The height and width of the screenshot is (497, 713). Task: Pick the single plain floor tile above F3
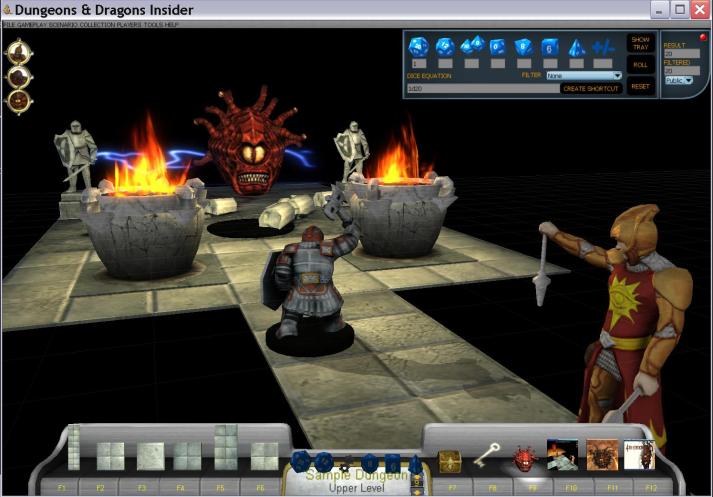[x=151, y=457]
